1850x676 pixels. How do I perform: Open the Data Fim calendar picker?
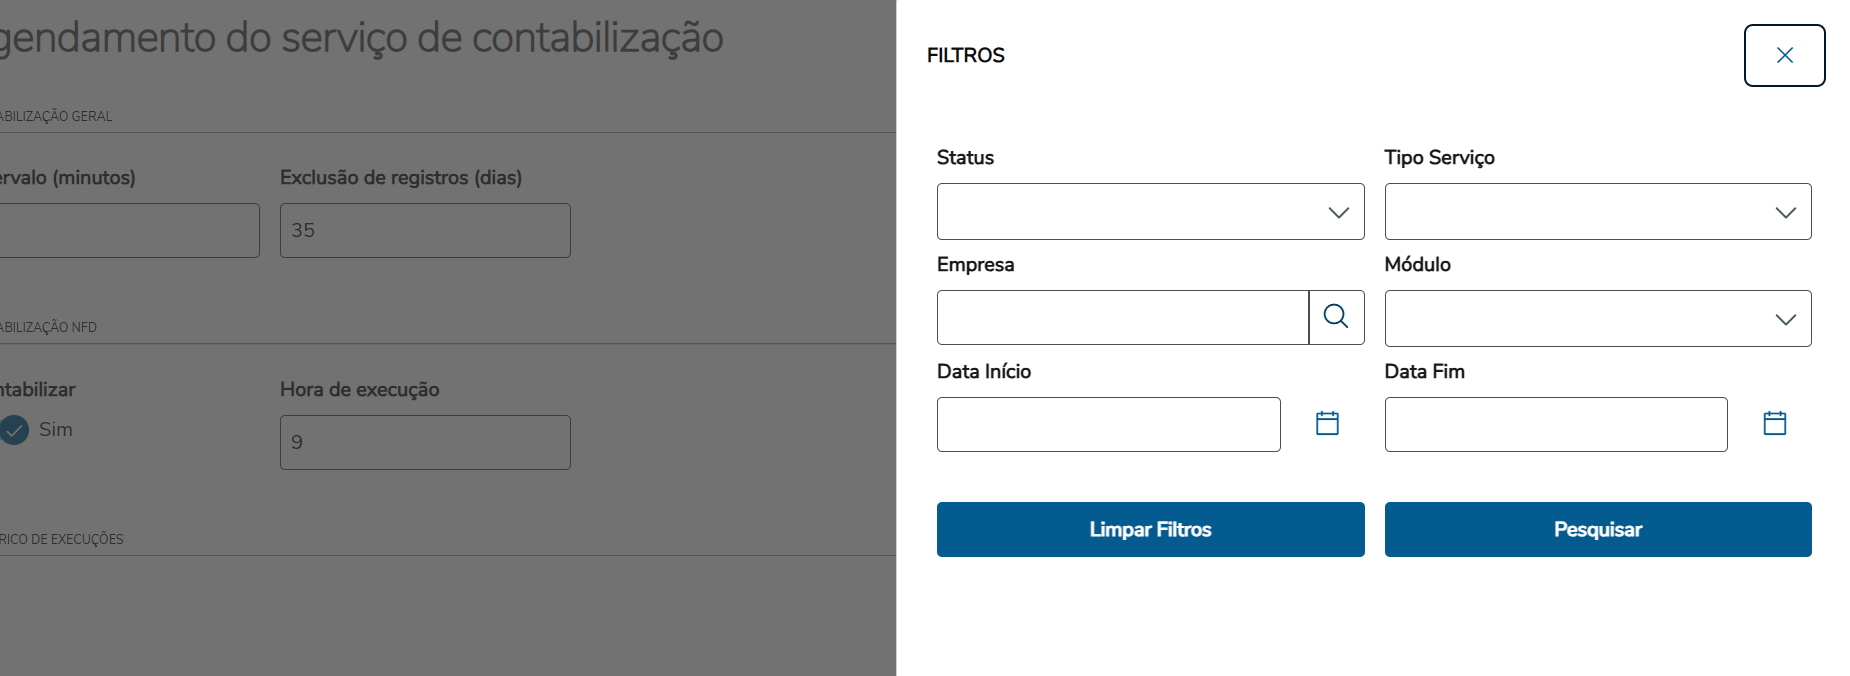click(x=1774, y=423)
